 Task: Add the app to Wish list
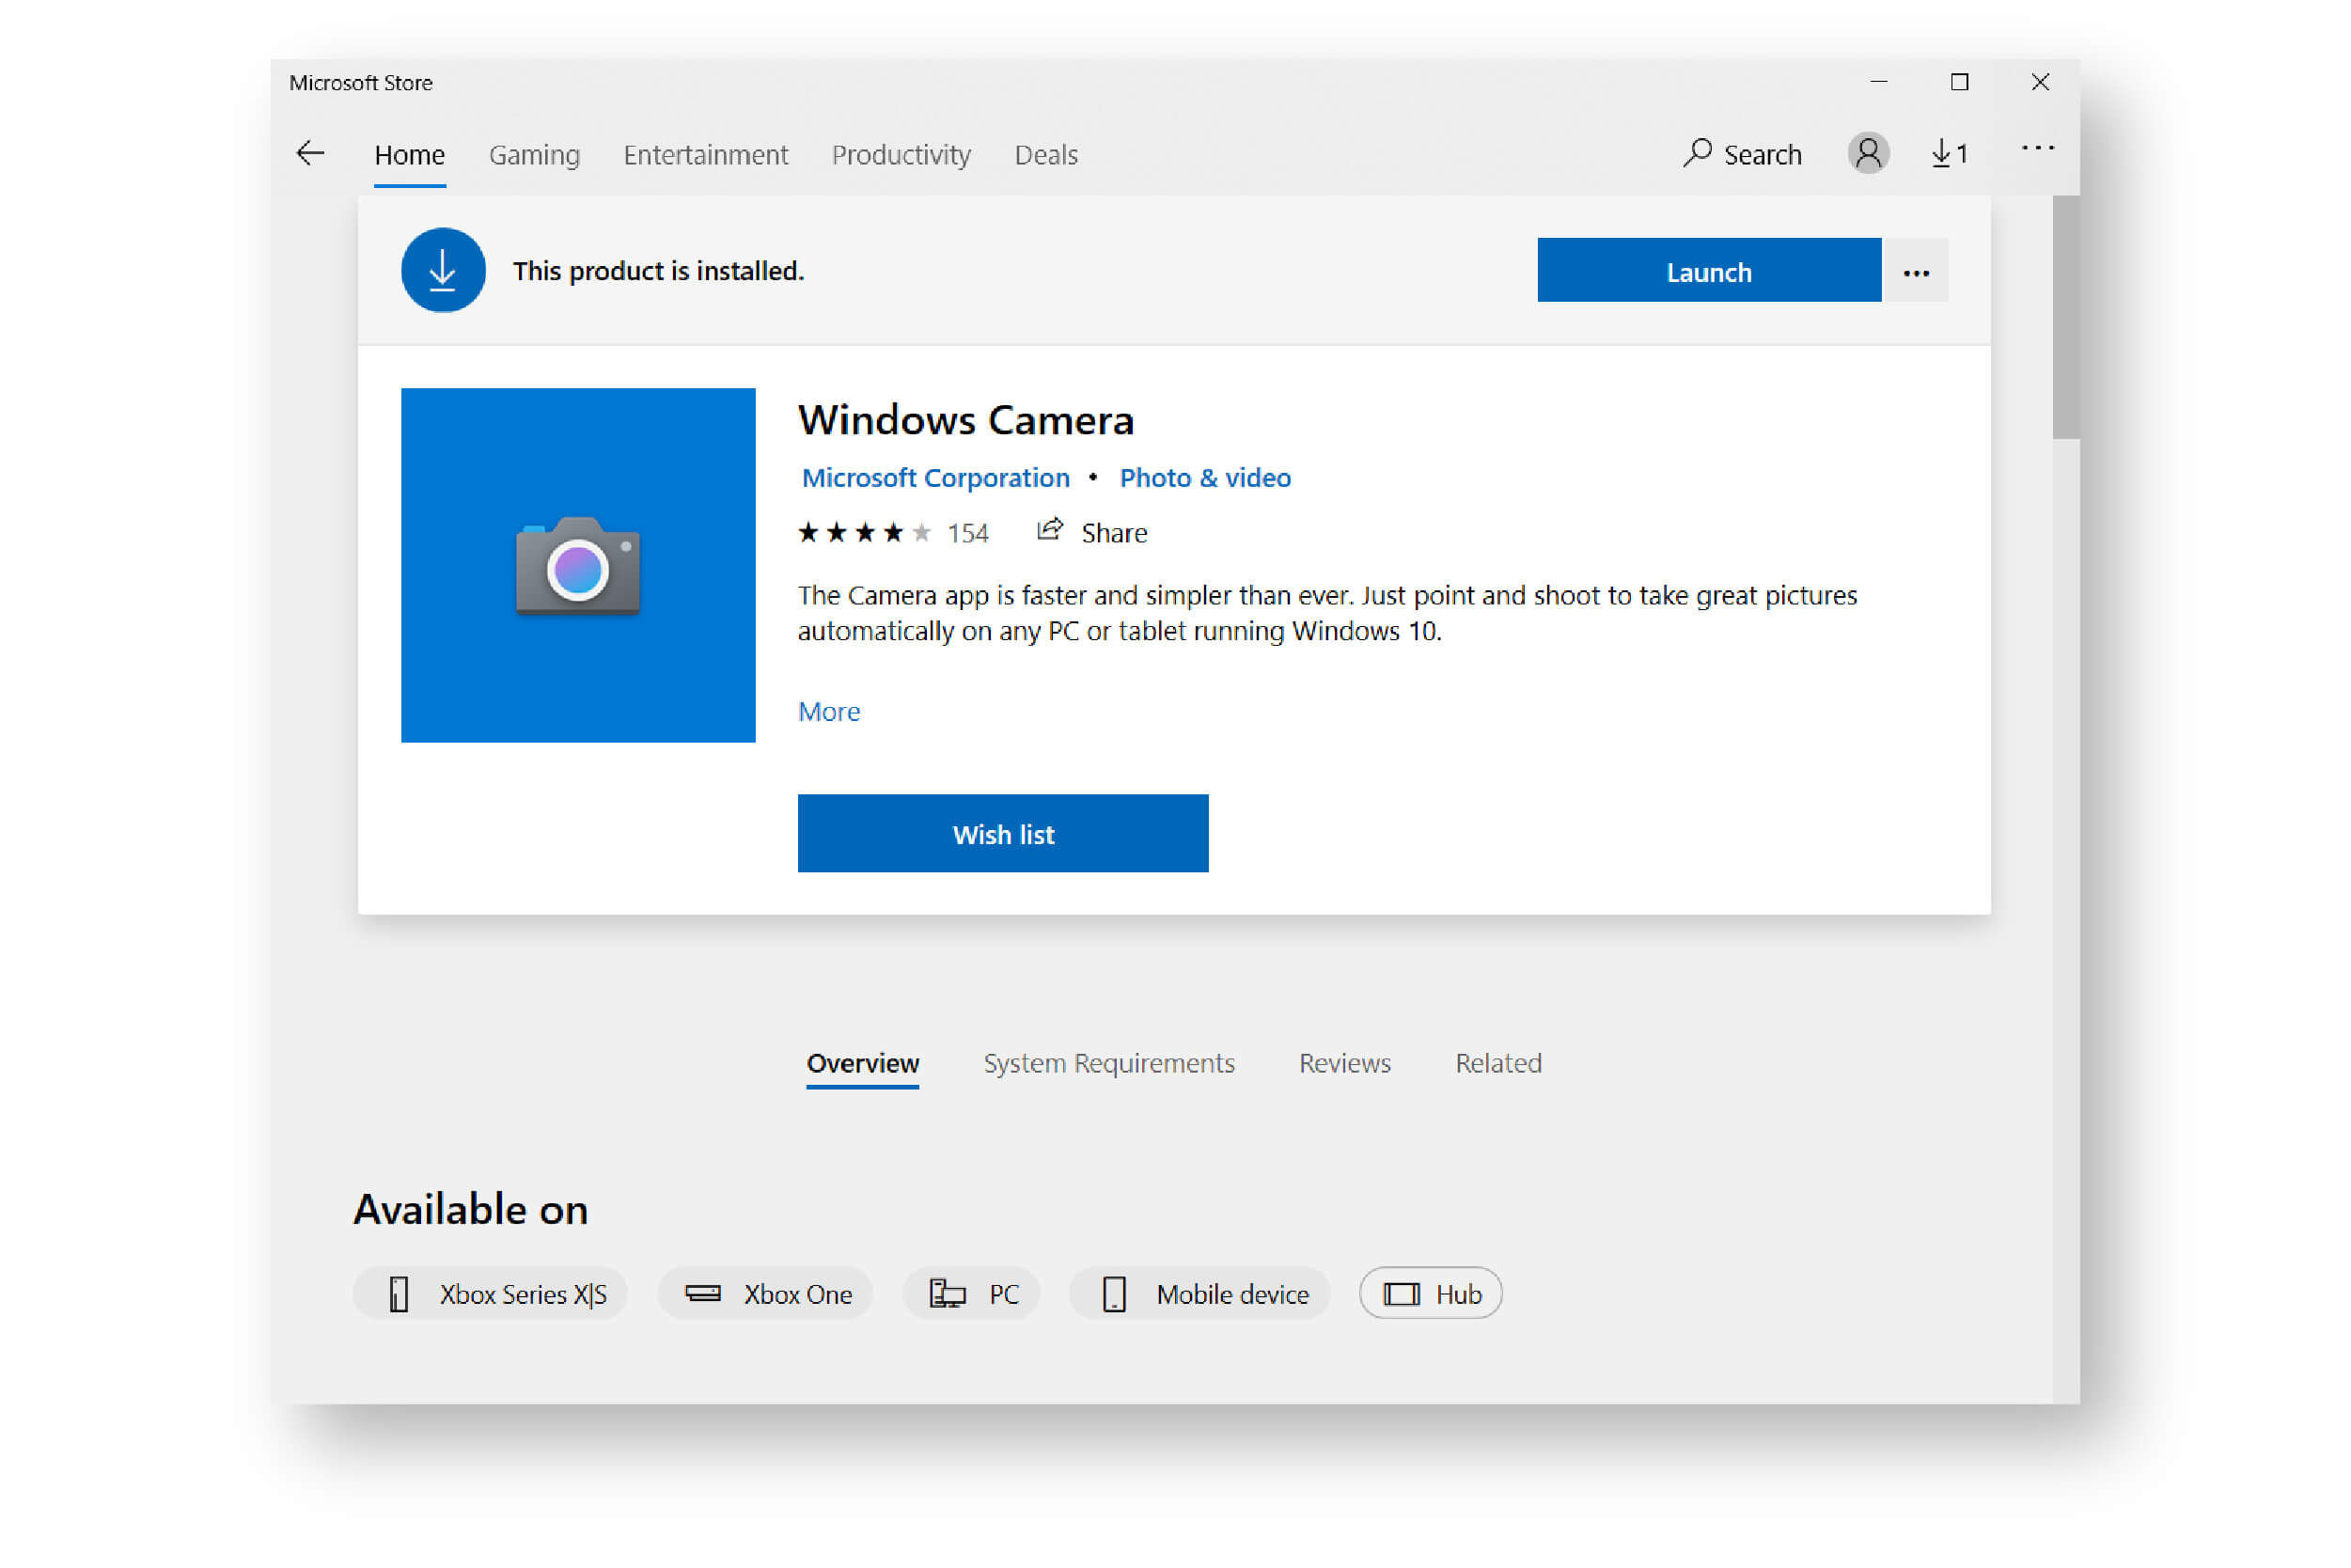pos(1003,834)
